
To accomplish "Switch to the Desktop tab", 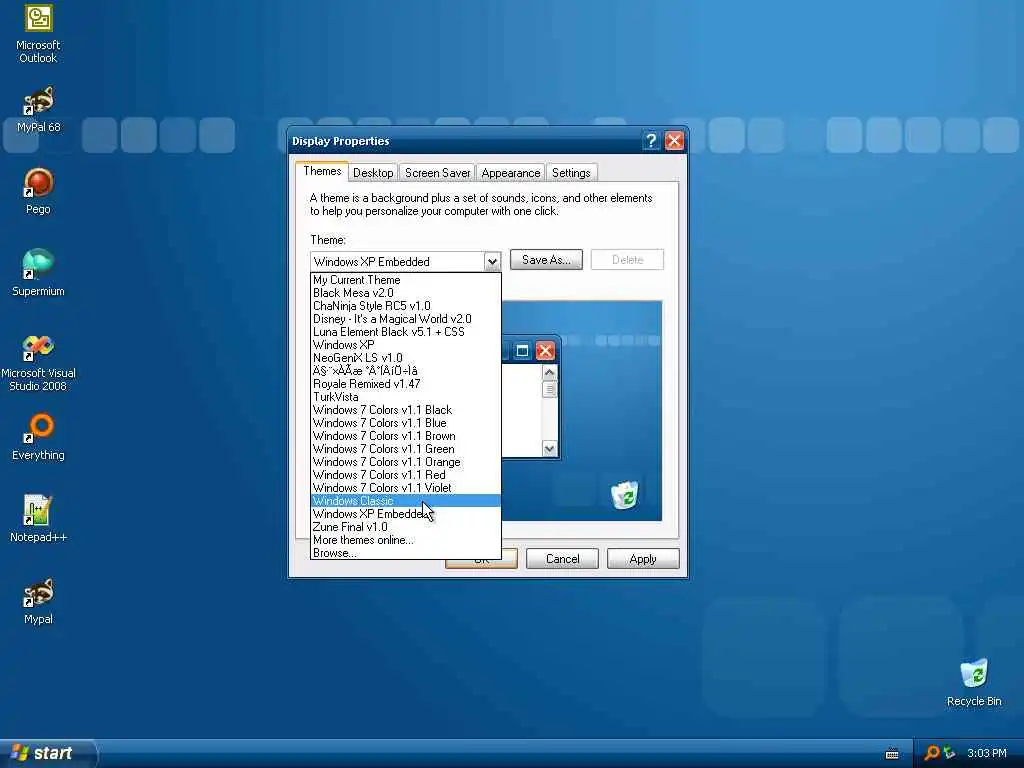I will 373,173.
